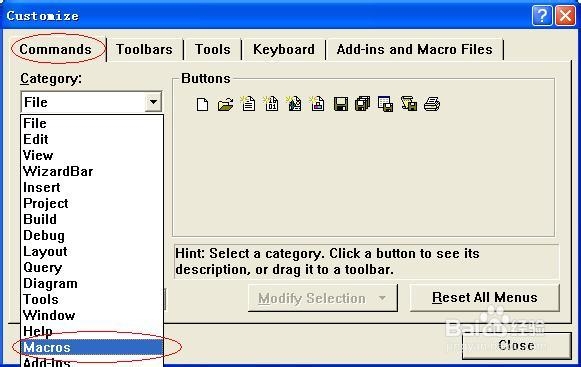Choose Debug from the category list
The width and height of the screenshot is (581, 367).
pos(92,235)
